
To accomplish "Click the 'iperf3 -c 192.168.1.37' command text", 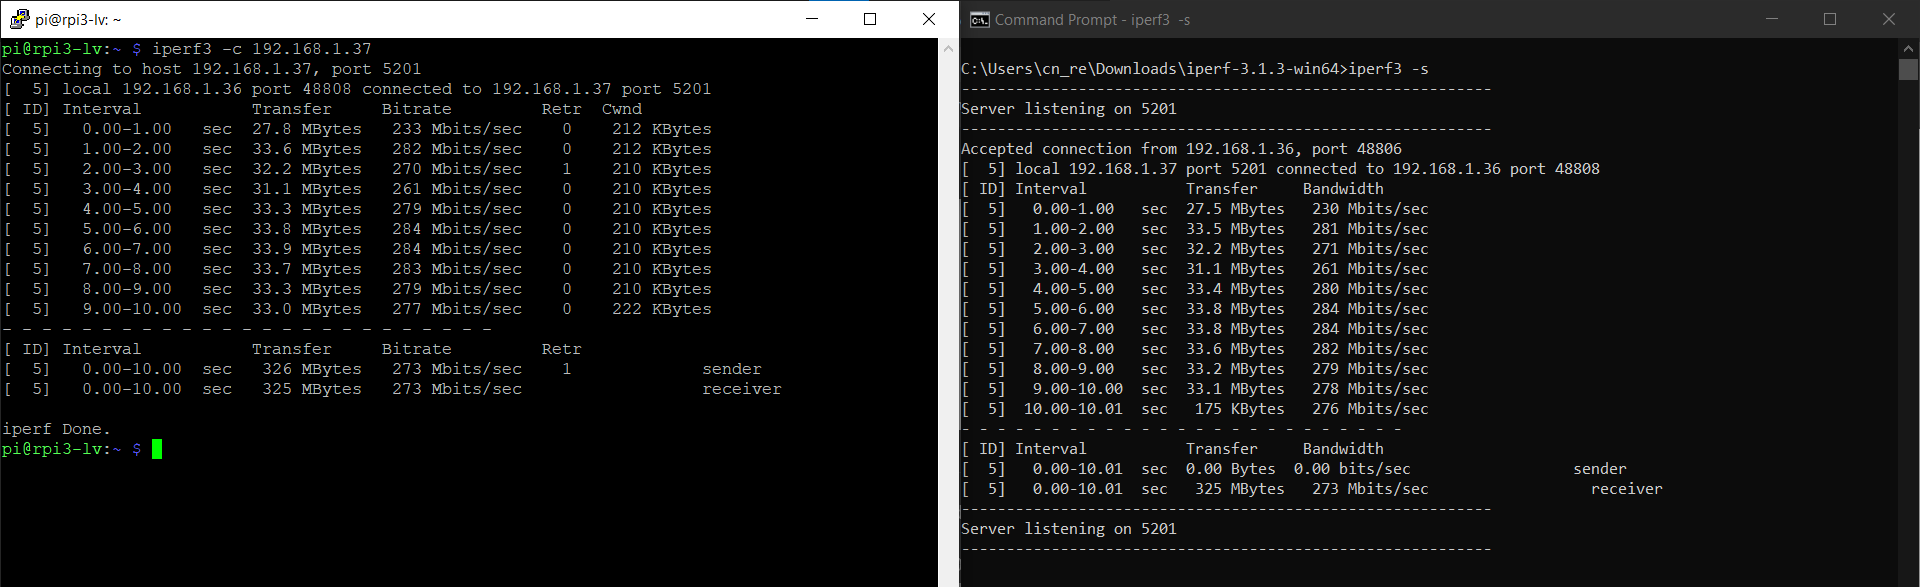I will tap(262, 49).
